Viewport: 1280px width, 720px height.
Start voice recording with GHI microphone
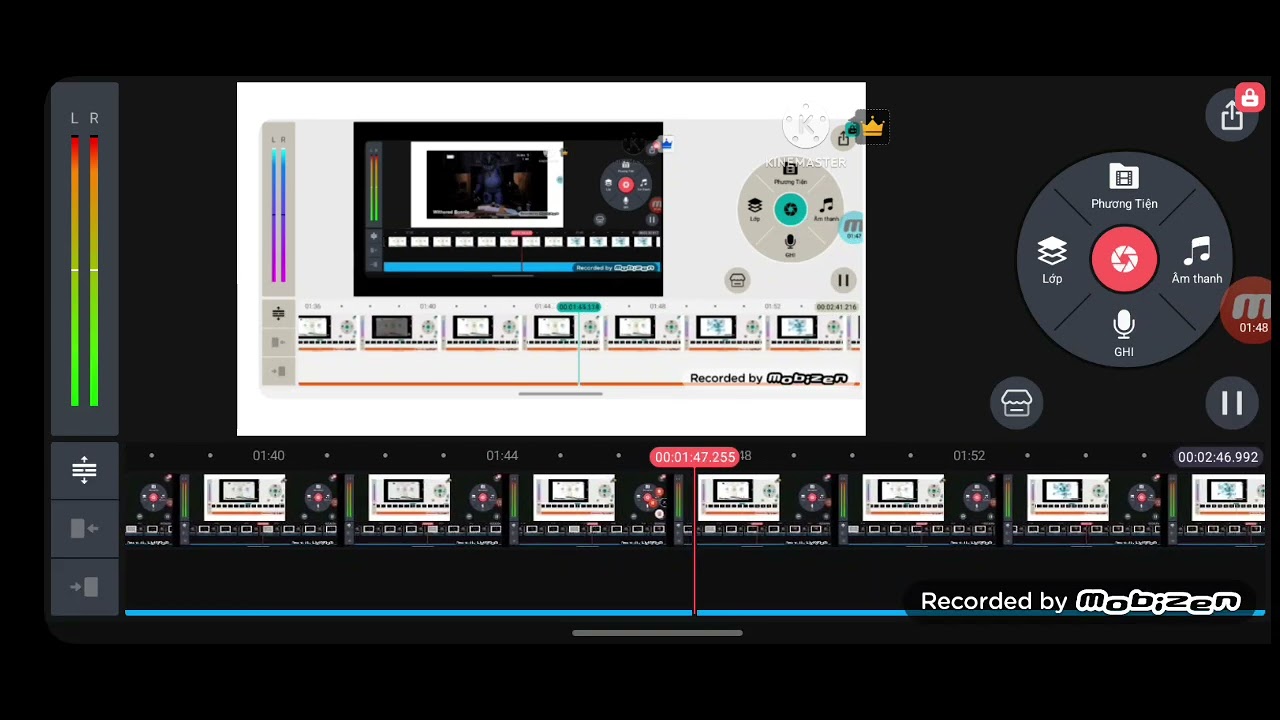click(1124, 334)
